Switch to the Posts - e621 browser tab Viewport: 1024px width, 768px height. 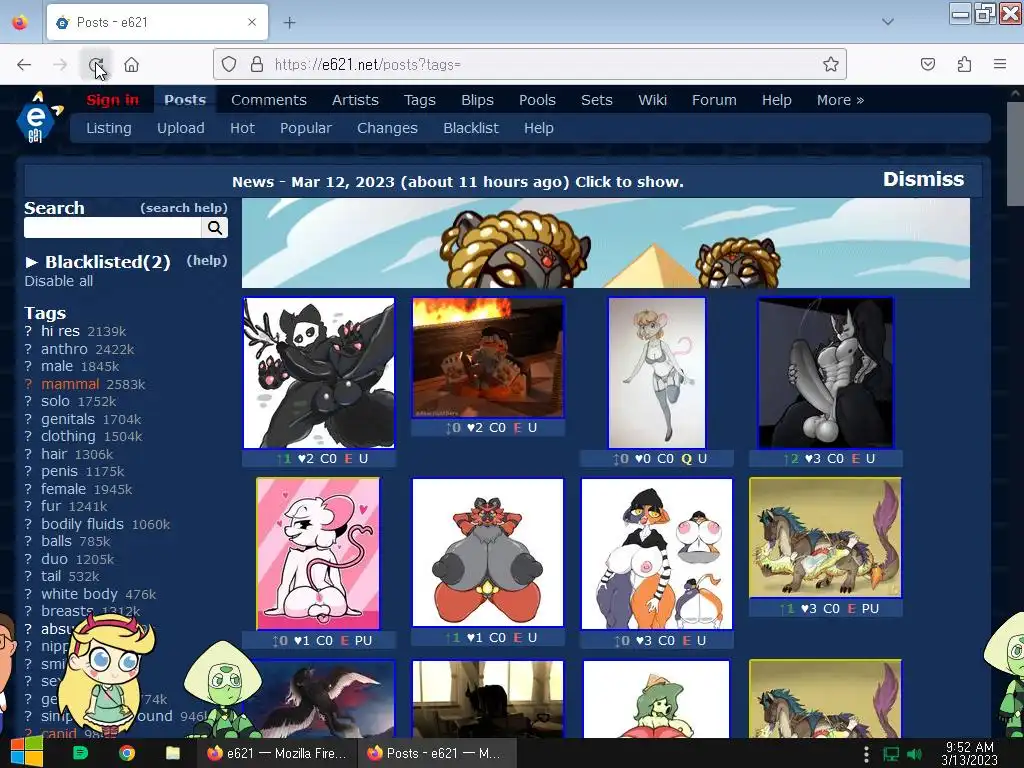[157, 22]
